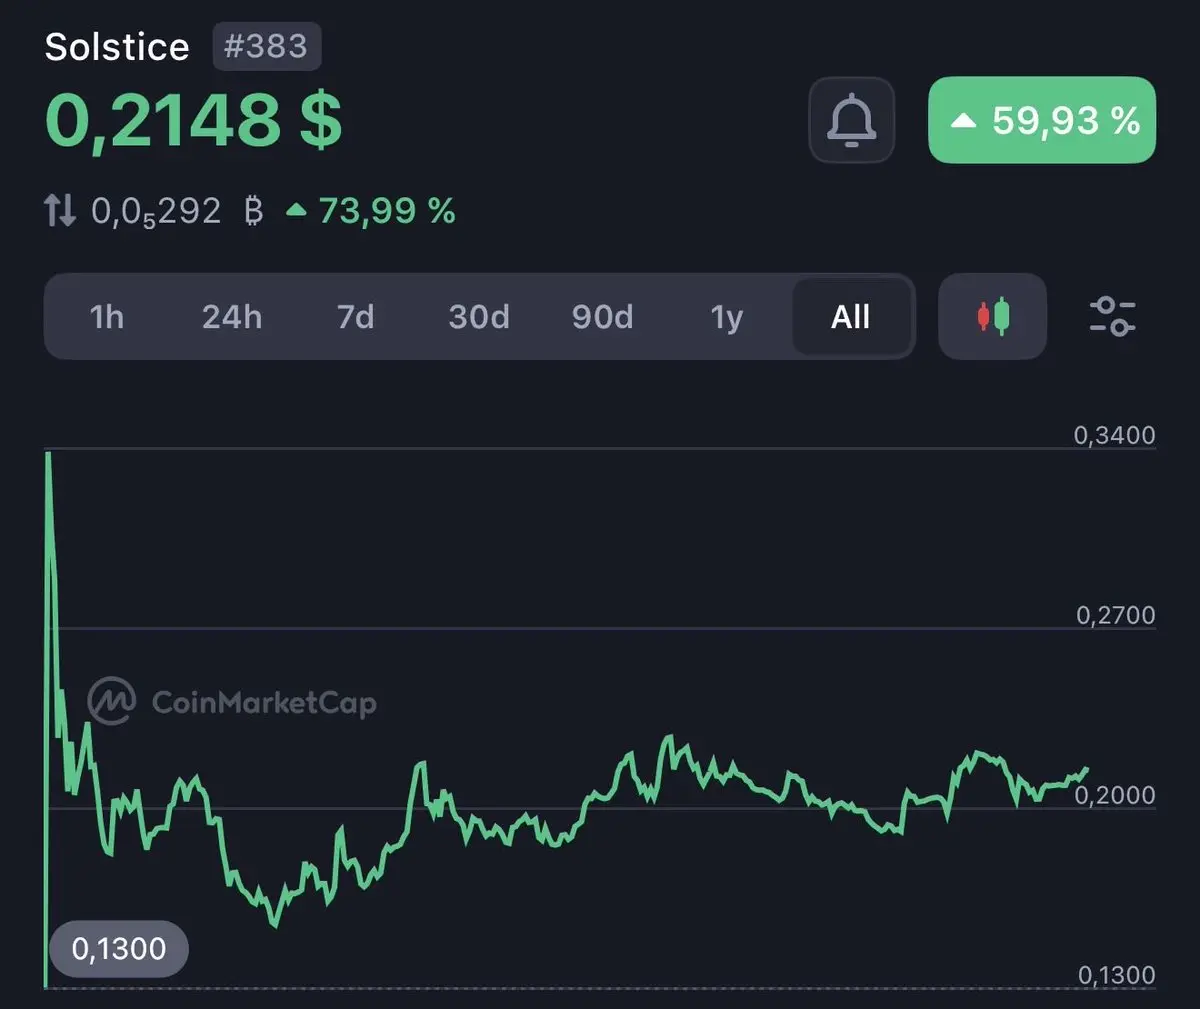Switch to candlestick chart view
The height and width of the screenshot is (1009, 1200).
(992, 316)
